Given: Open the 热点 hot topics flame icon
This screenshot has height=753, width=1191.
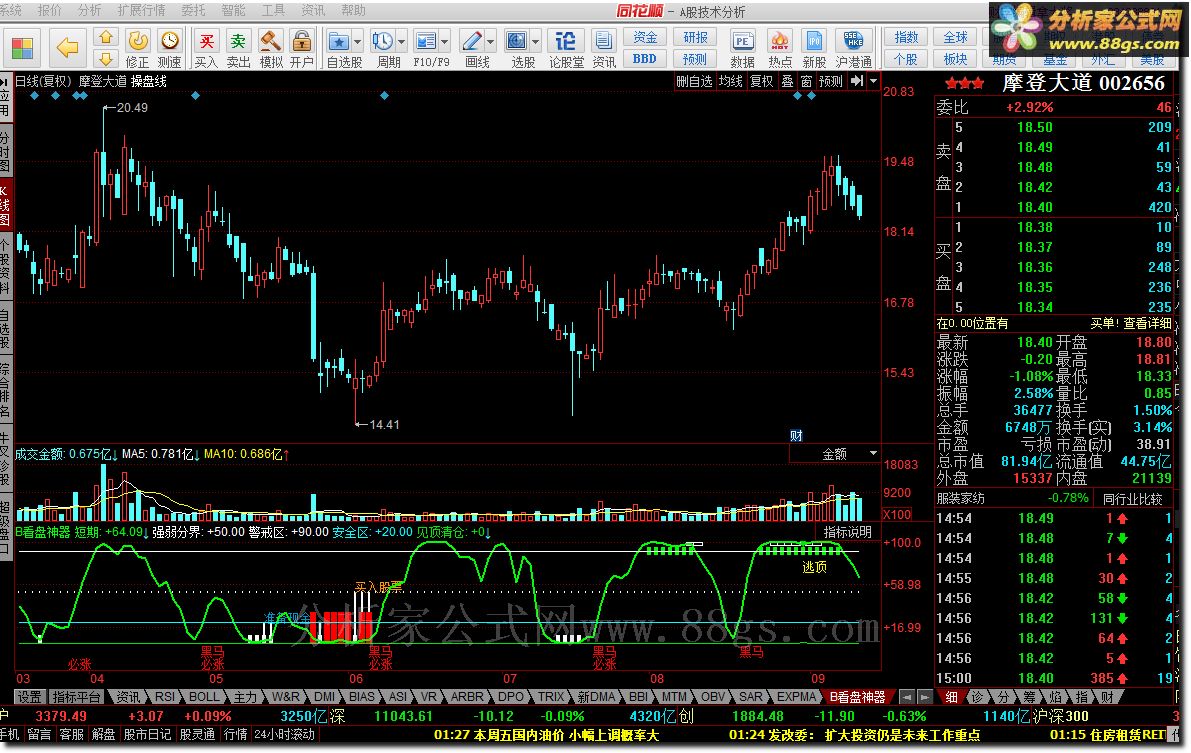Looking at the screenshot, I should tap(779, 41).
